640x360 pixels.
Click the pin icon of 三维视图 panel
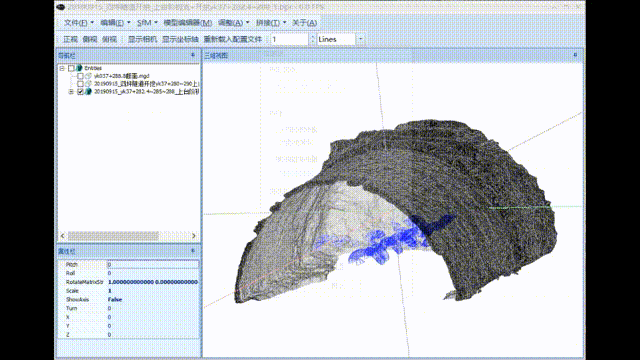[575, 55]
